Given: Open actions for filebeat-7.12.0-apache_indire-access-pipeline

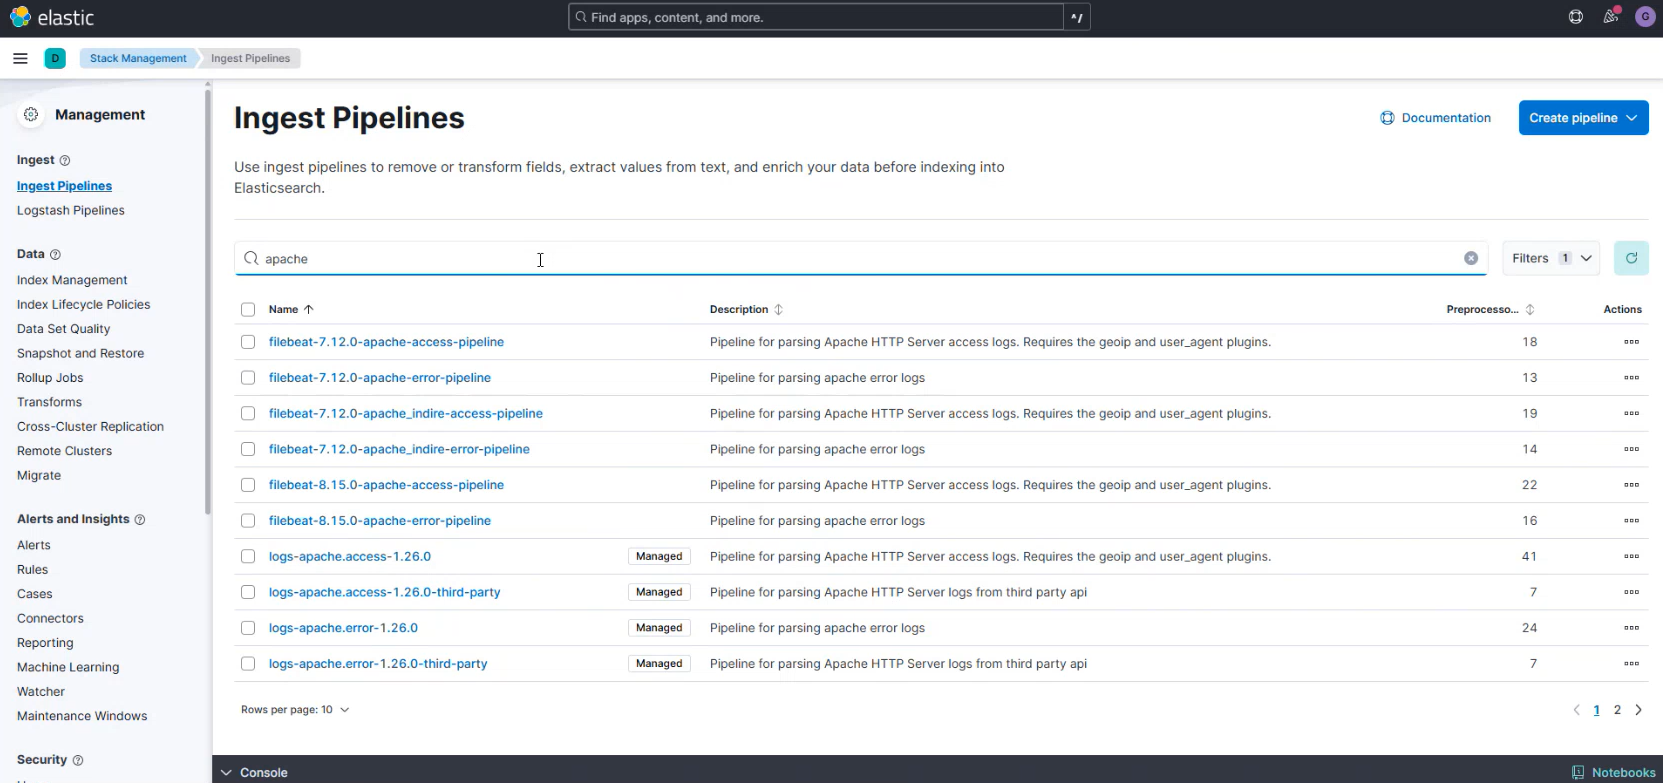Looking at the screenshot, I should click(1631, 413).
